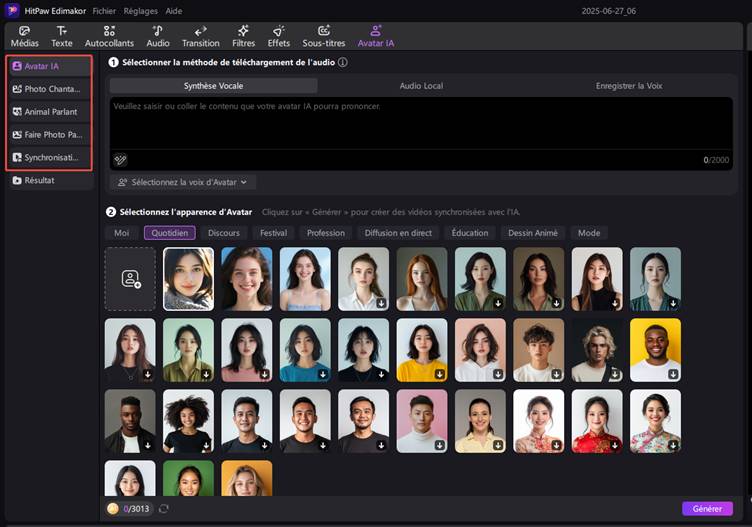
Task: Click the credits coin icon
Action: pyautogui.click(x=113, y=509)
